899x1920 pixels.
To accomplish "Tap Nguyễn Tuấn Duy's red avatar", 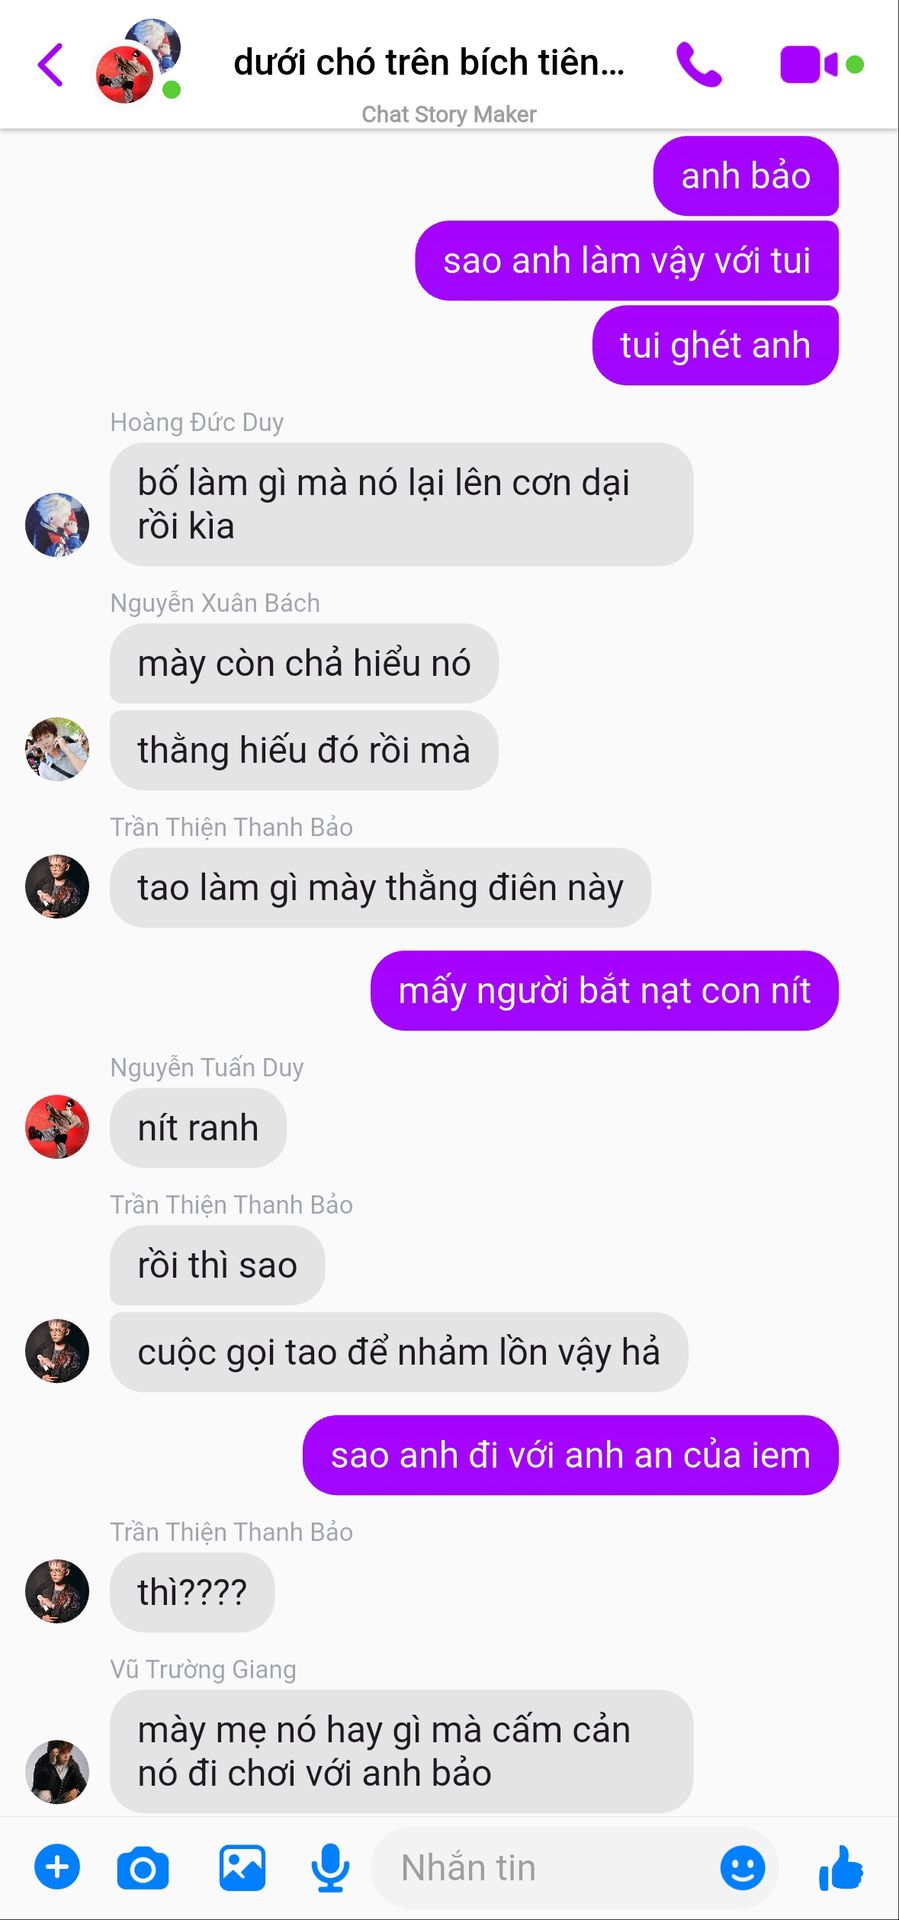I will (57, 1126).
